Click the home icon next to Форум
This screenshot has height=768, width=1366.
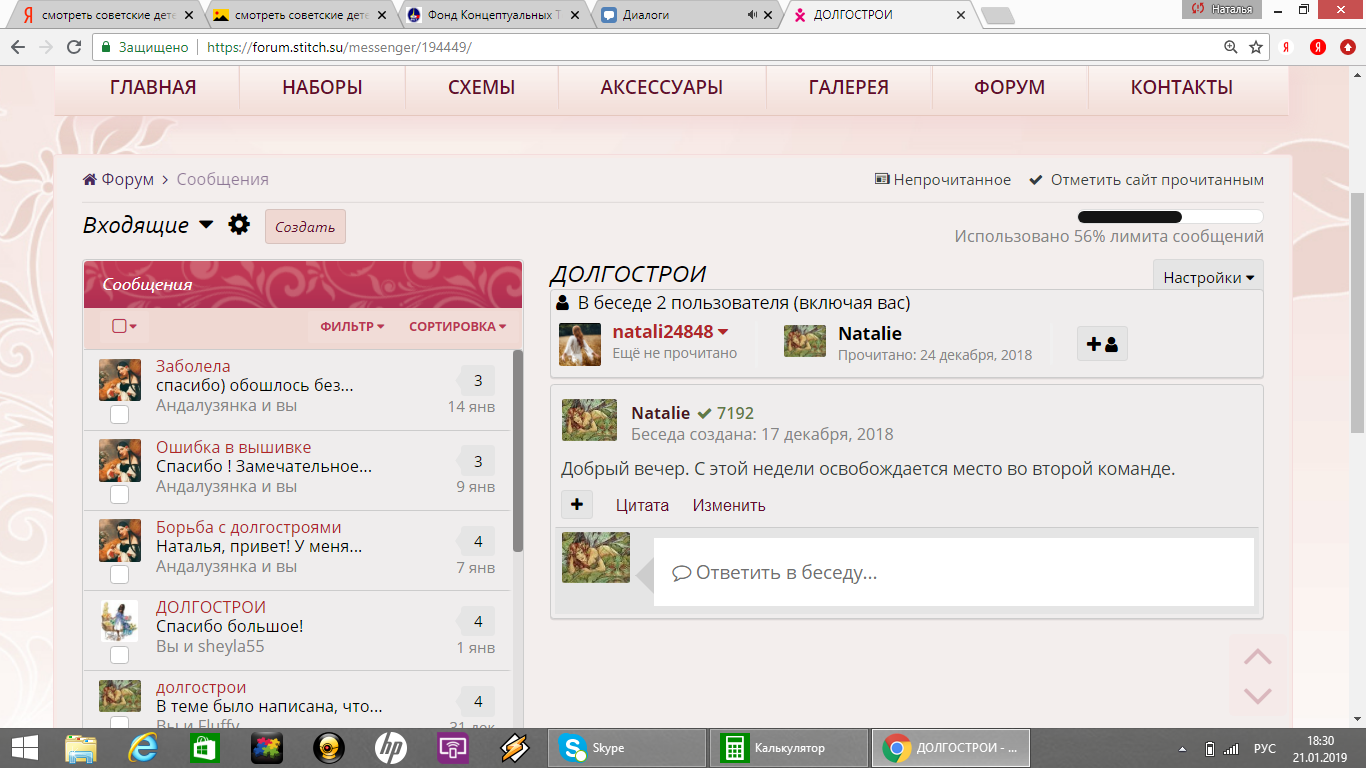[90, 180]
